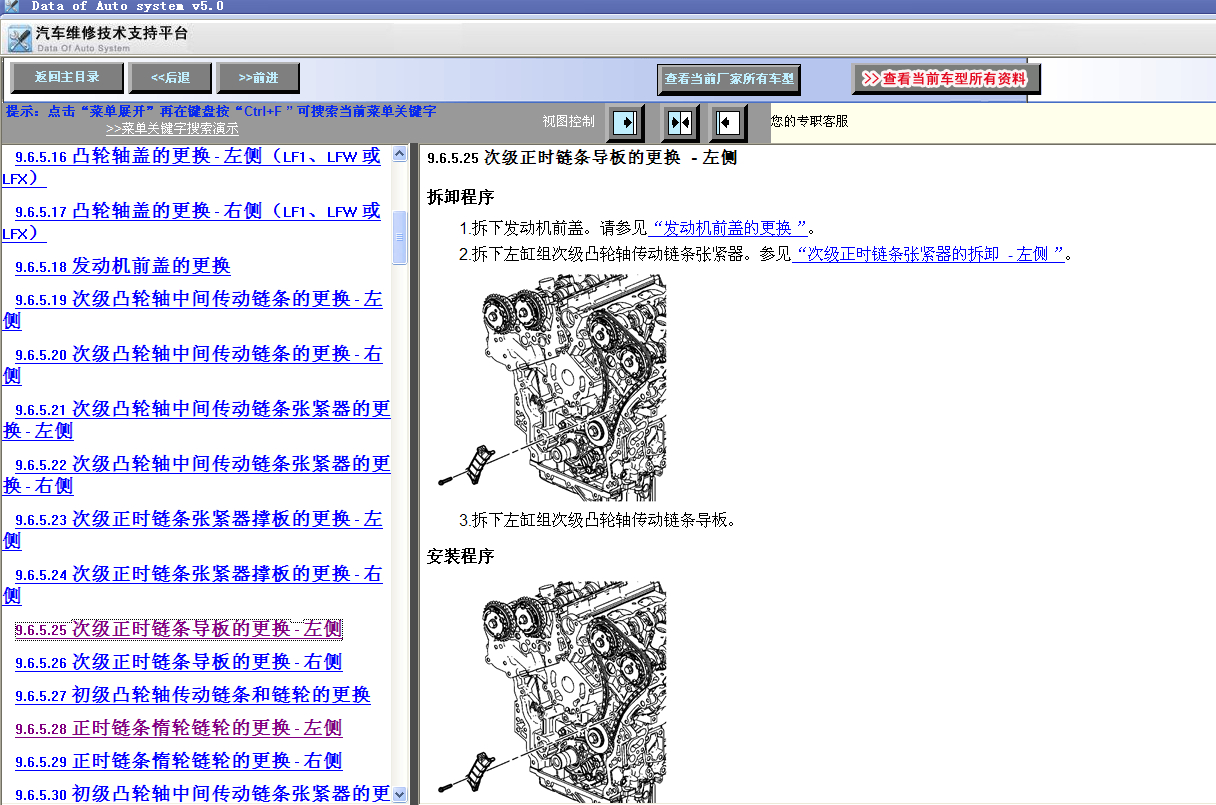Click the menu list scrollbar up arrow
Screen dimensions: 1216x805
400,154
